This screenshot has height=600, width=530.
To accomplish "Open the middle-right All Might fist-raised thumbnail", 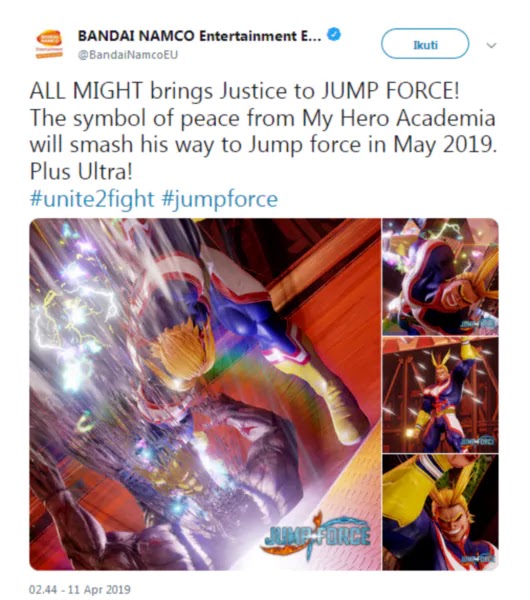I will [x=440, y=395].
